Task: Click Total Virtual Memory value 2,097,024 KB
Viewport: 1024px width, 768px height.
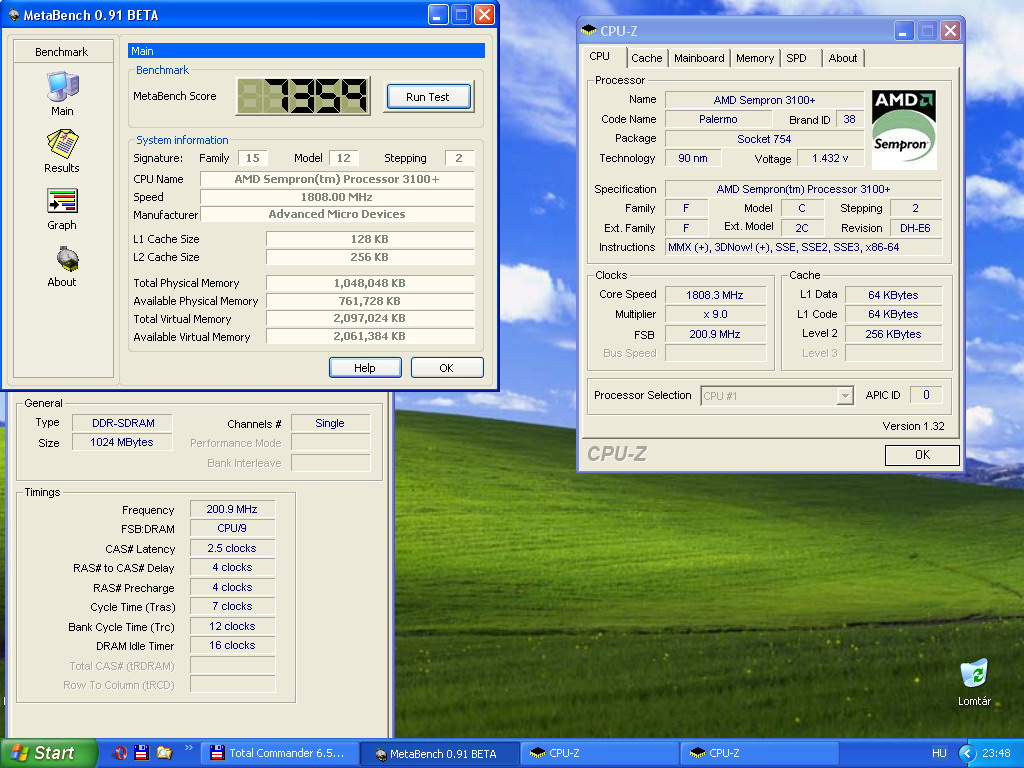Action: point(370,319)
